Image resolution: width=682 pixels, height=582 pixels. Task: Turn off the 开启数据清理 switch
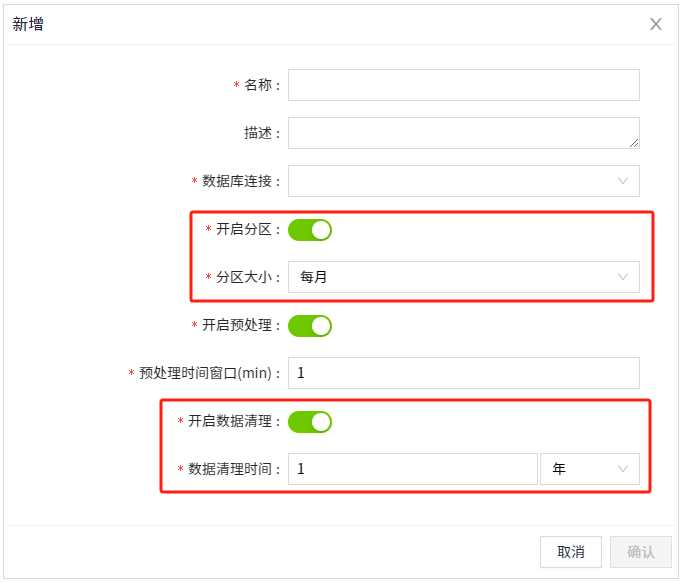coord(310,422)
